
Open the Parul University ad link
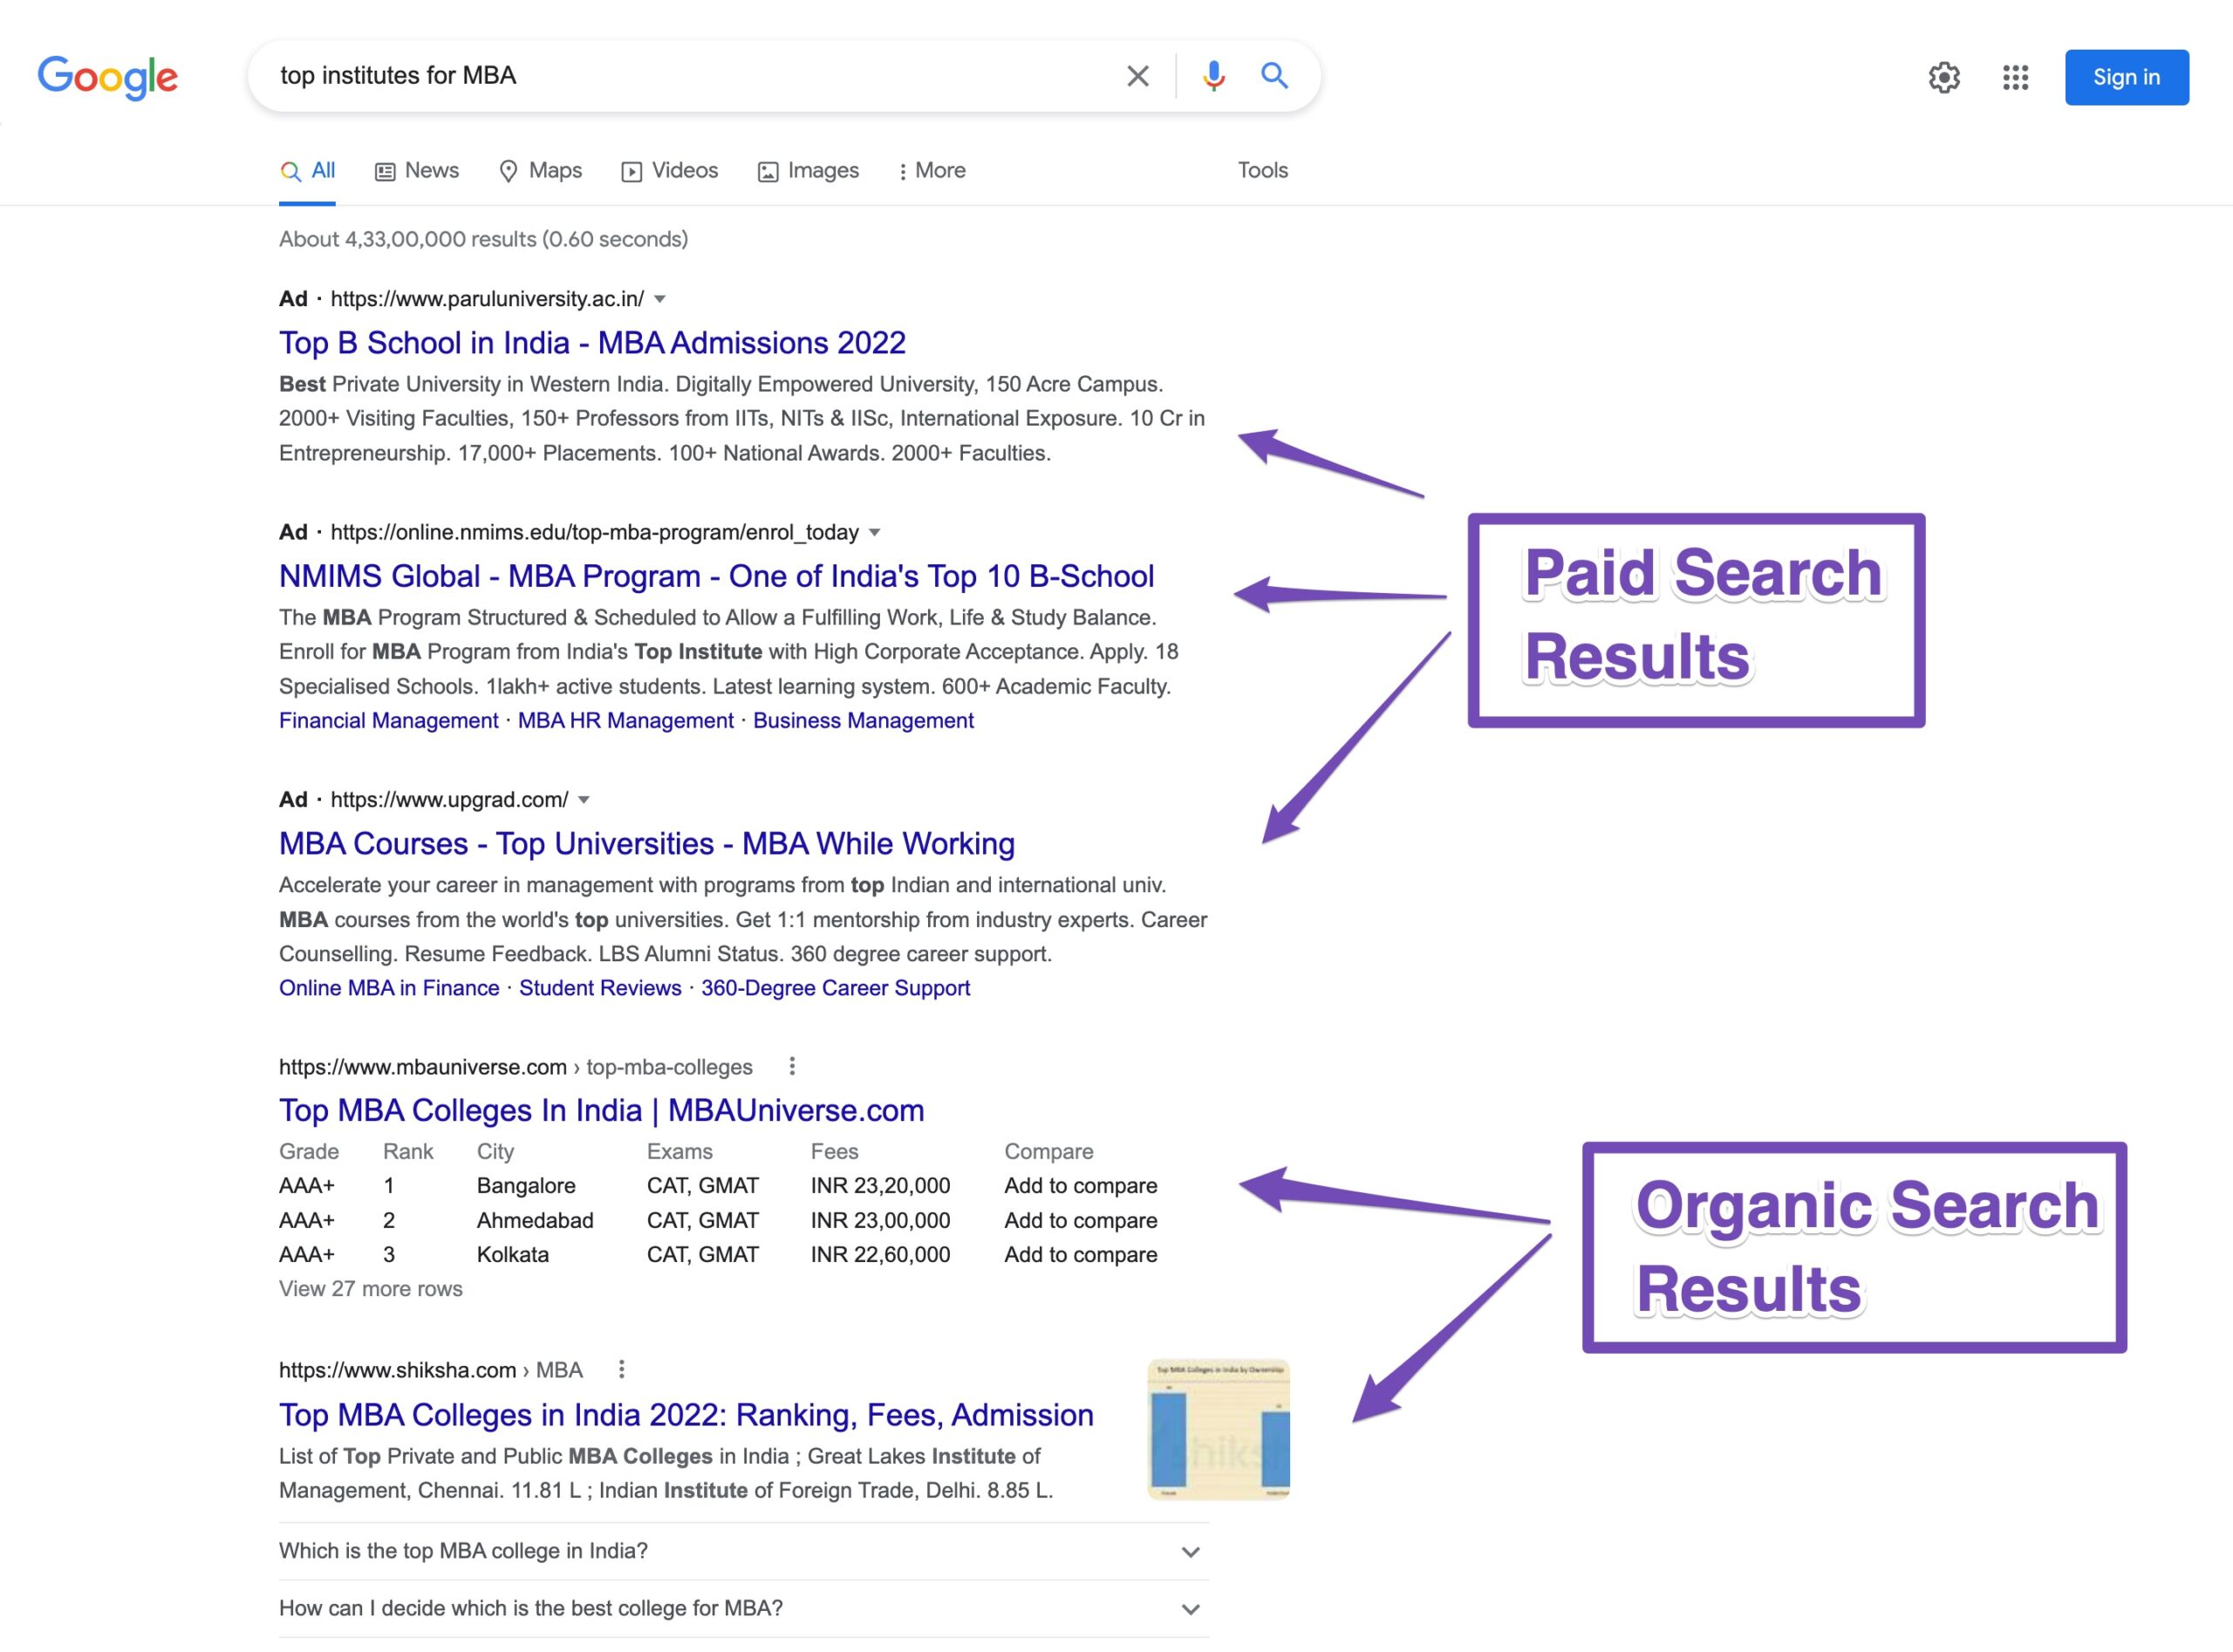coord(591,342)
